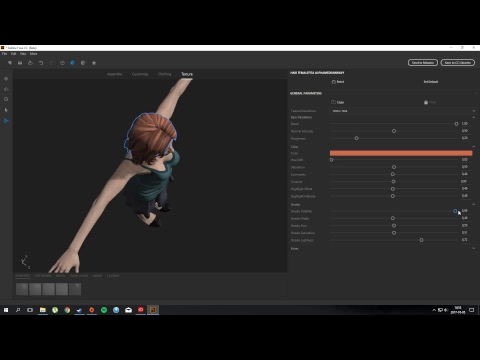
Task: Click the Streaks Hue slider handle
Action: point(394,226)
